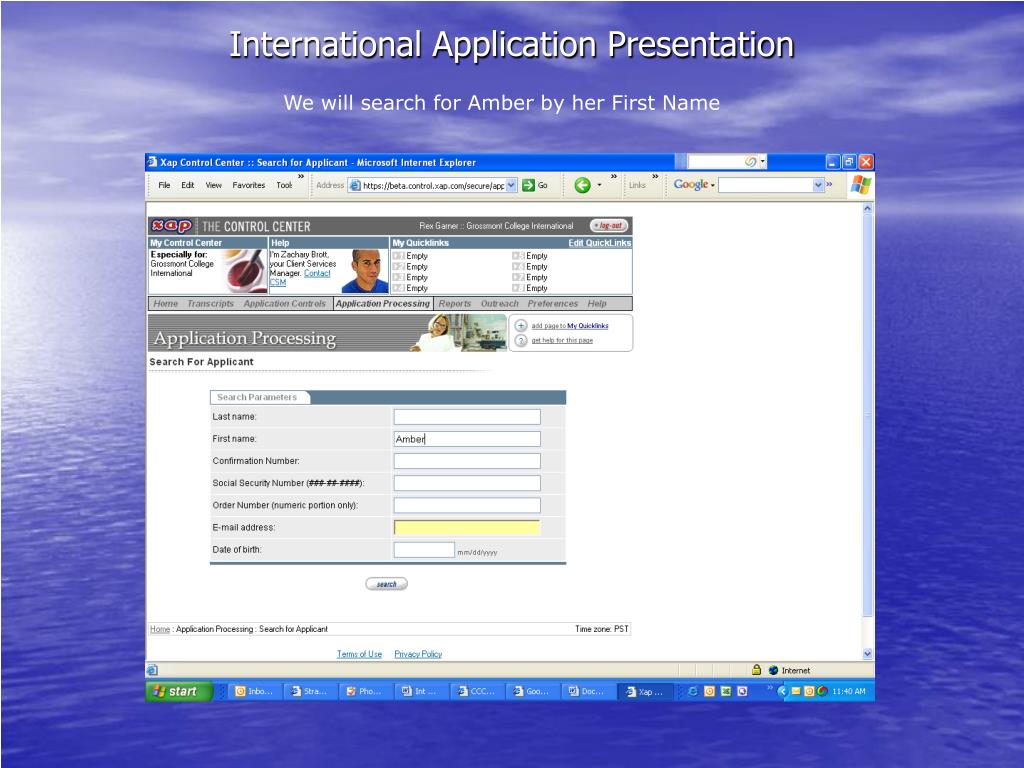Click the Confirmation Number input field
The height and width of the screenshot is (768, 1024).
(467, 461)
